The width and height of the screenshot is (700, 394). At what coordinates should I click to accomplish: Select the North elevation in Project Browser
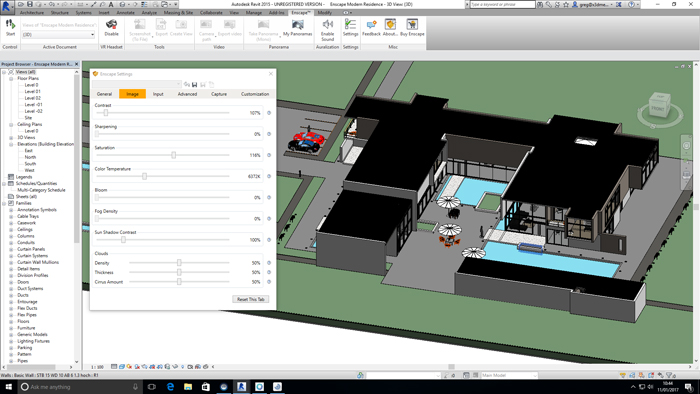[30, 157]
